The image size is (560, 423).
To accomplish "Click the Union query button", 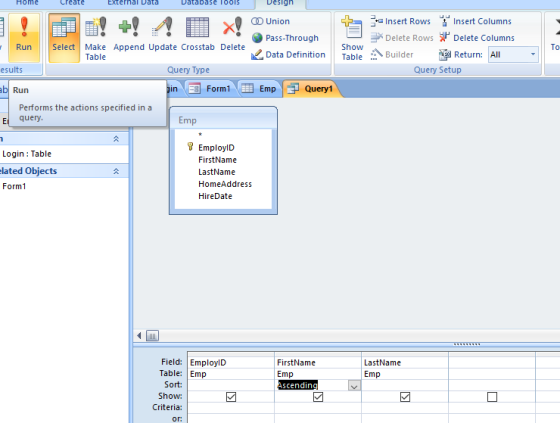I will click(x=270, y=21).
